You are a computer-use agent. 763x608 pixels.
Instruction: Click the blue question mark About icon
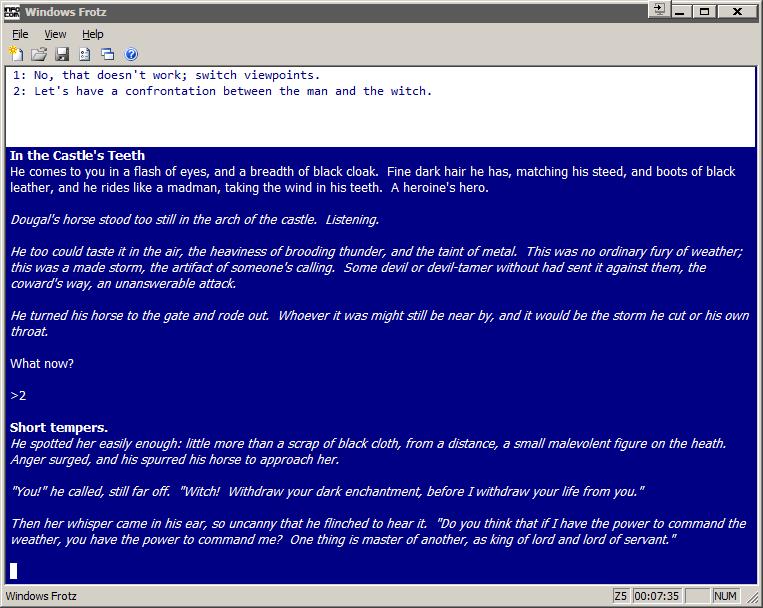click(131, 54)
